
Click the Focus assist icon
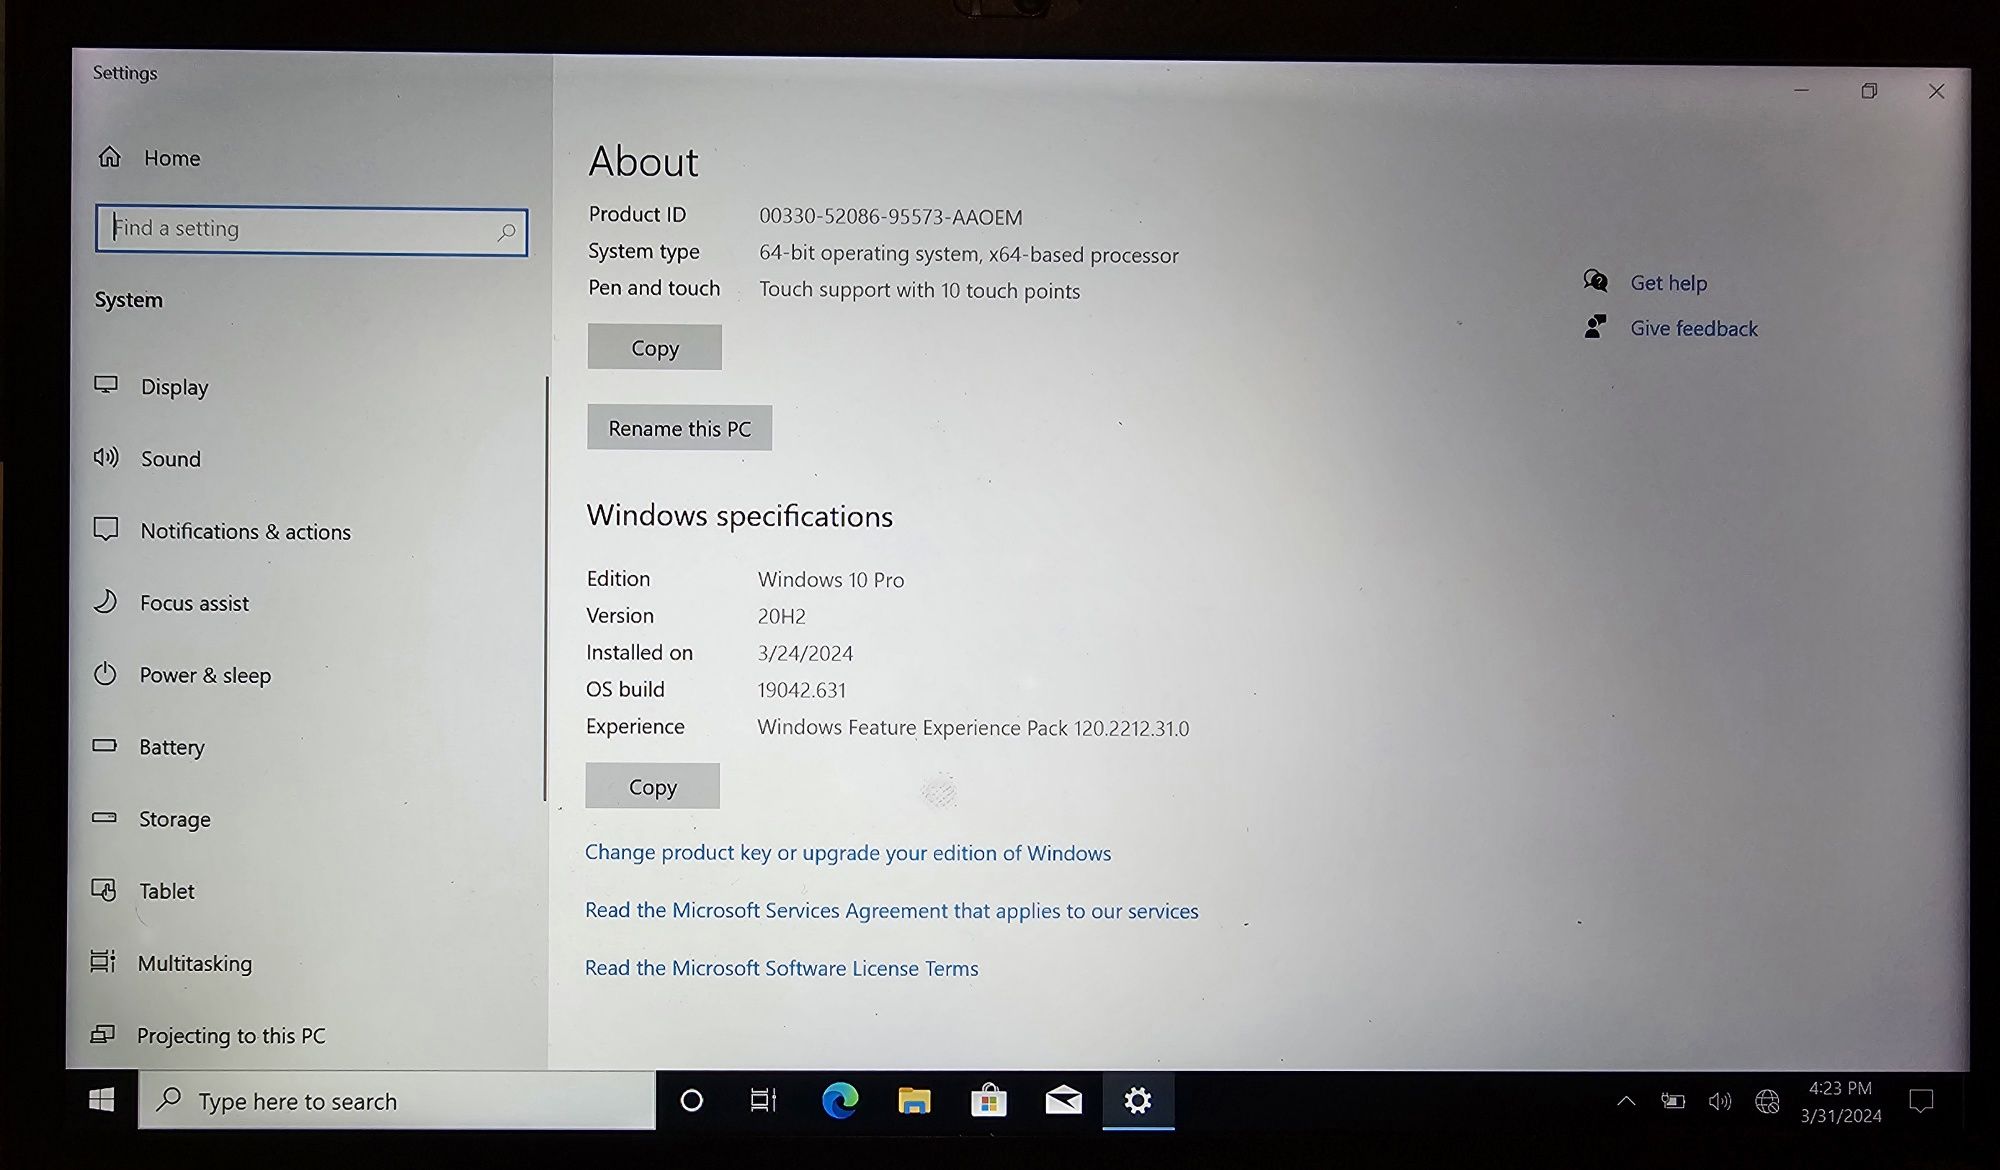point(109,602)
